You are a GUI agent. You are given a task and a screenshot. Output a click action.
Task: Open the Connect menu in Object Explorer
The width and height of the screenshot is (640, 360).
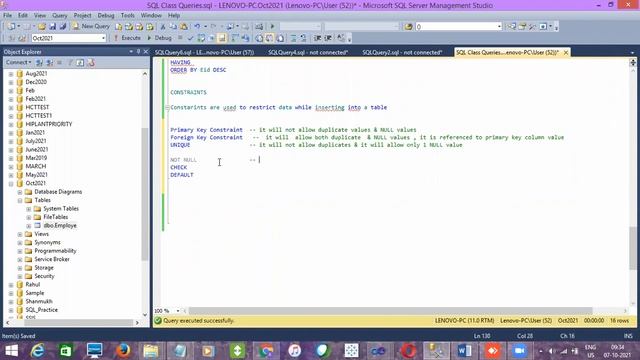coord(18,62)
